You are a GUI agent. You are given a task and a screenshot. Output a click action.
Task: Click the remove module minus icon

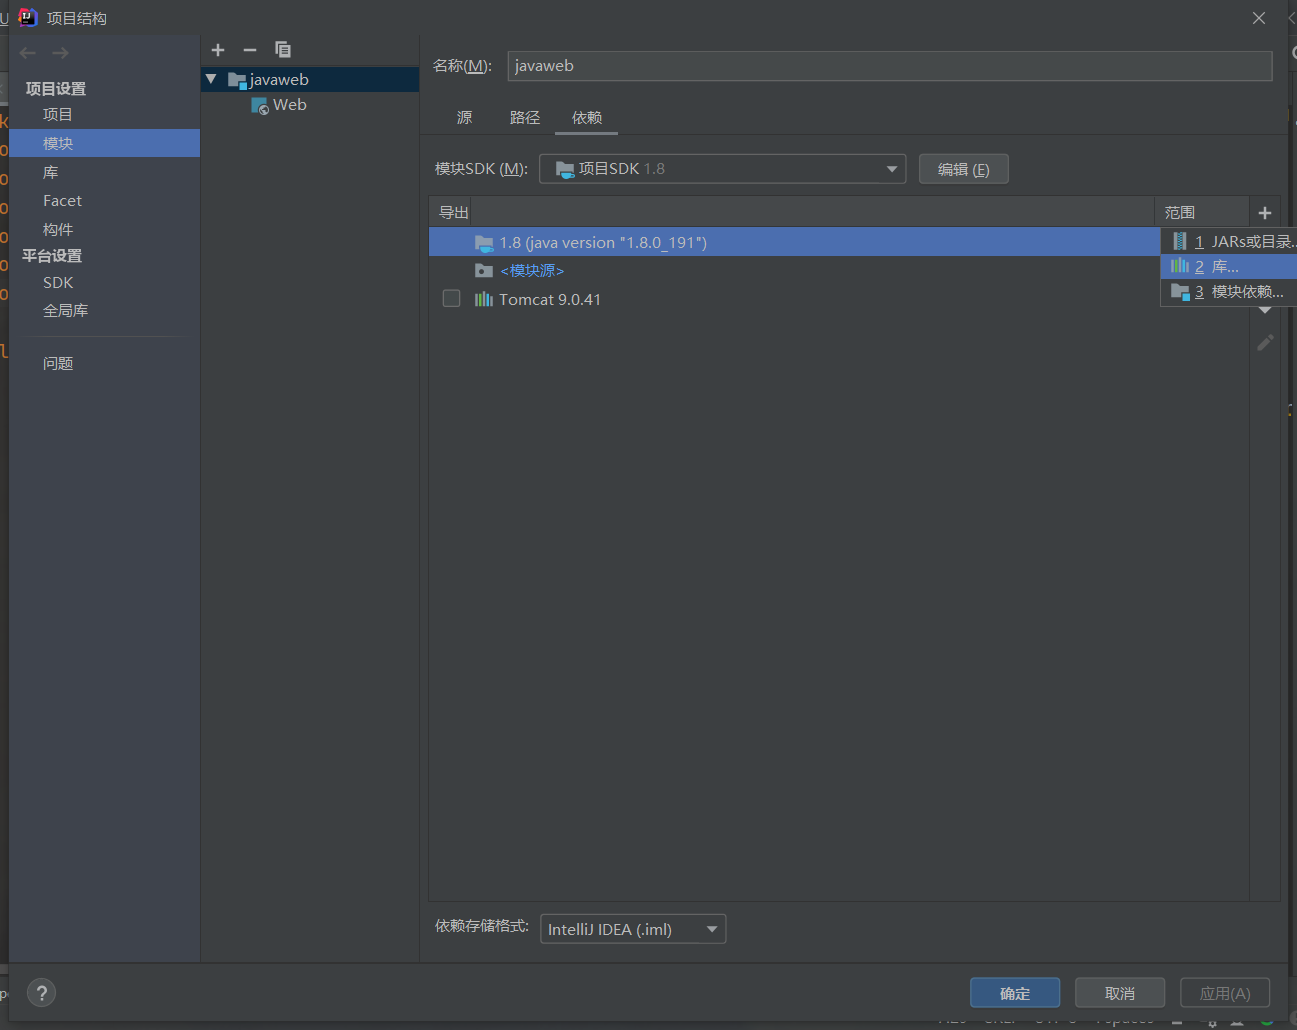pyautogui.click(x=250, y=50)
